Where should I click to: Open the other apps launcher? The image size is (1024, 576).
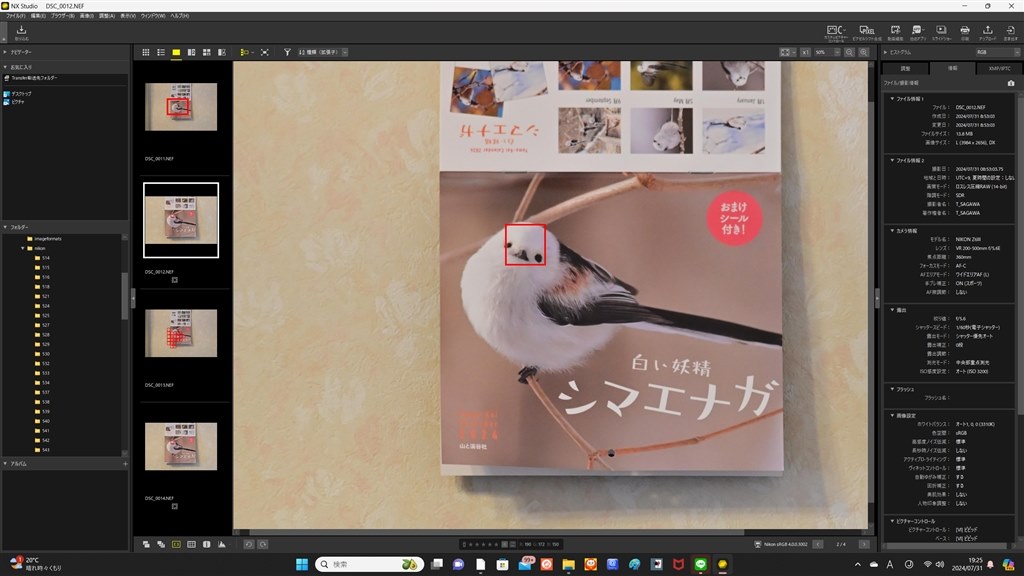coord(918,32)
